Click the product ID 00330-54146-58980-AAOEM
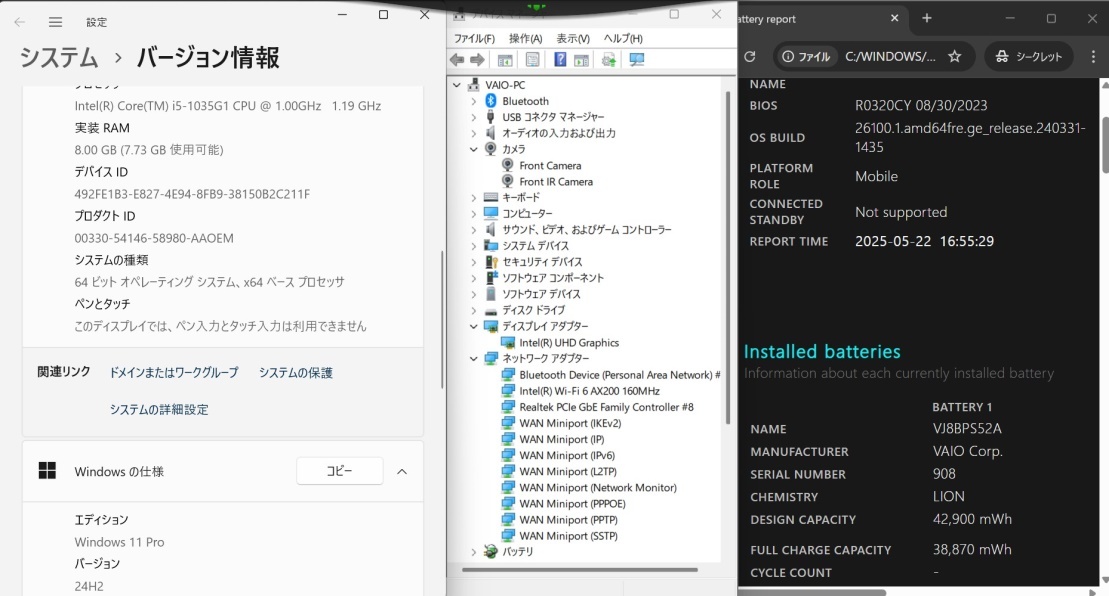This screenshot has height=596, width=1109. [154, 238]
